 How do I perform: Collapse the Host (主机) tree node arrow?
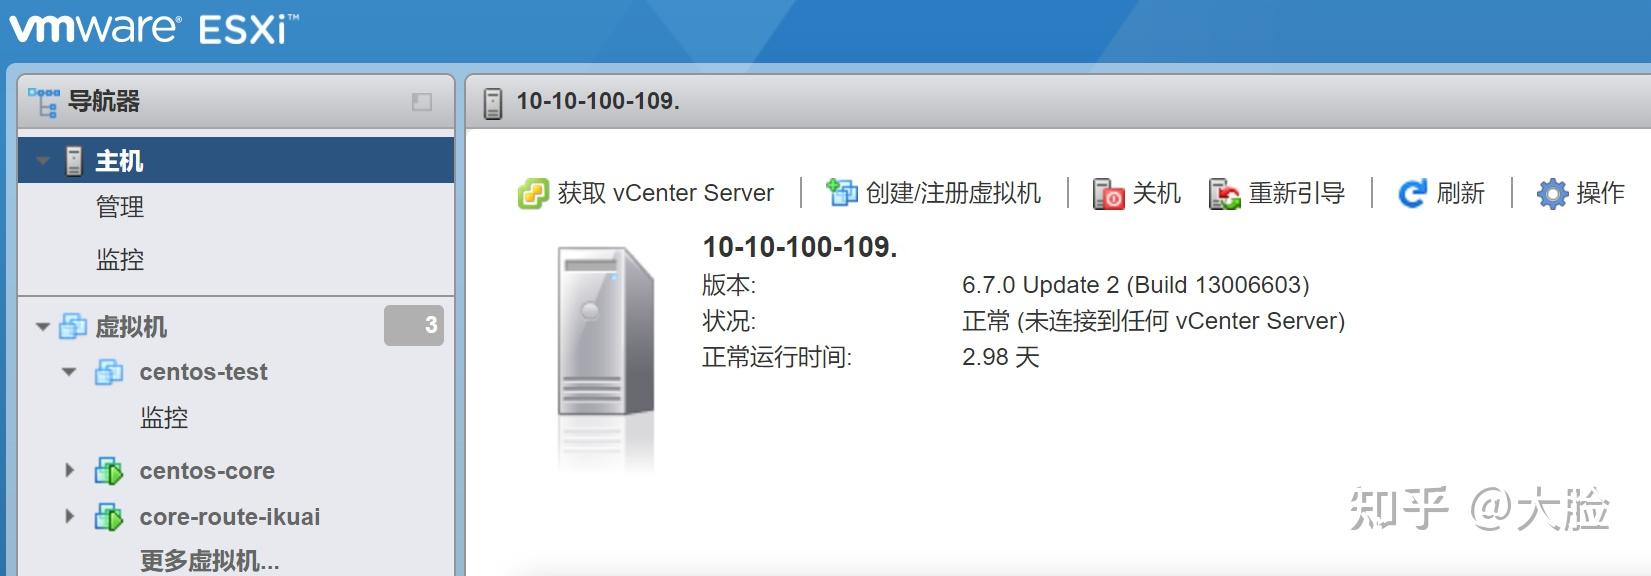pos(43,161)
